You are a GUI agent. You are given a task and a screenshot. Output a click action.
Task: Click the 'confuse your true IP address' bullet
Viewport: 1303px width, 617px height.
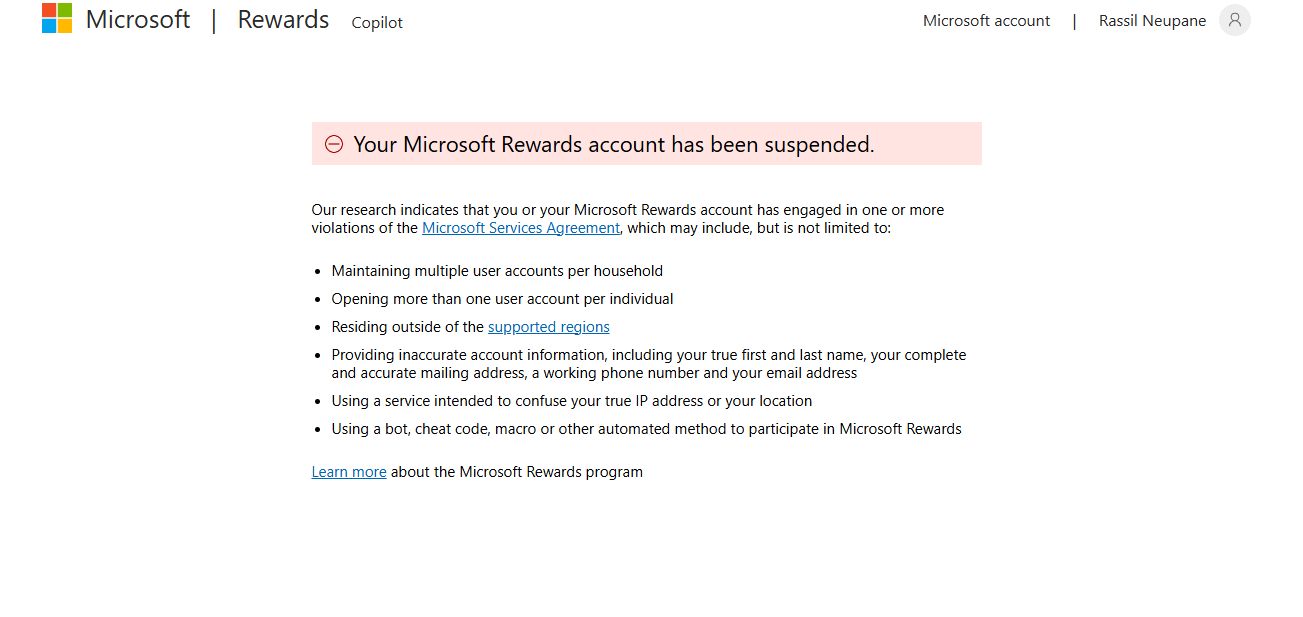(571, 401)
